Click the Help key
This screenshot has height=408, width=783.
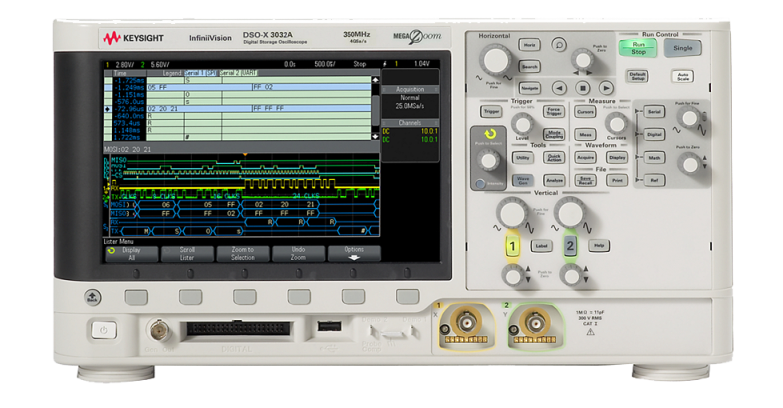point(599,245)
